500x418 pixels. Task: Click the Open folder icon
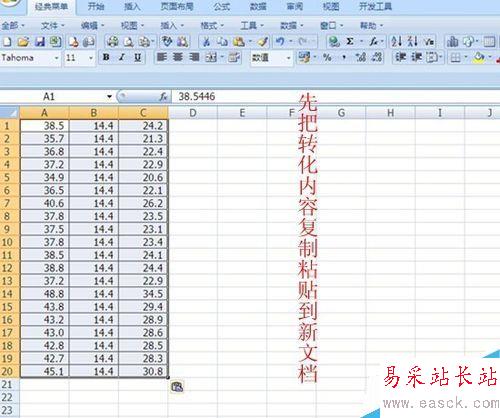click(23, 42)
